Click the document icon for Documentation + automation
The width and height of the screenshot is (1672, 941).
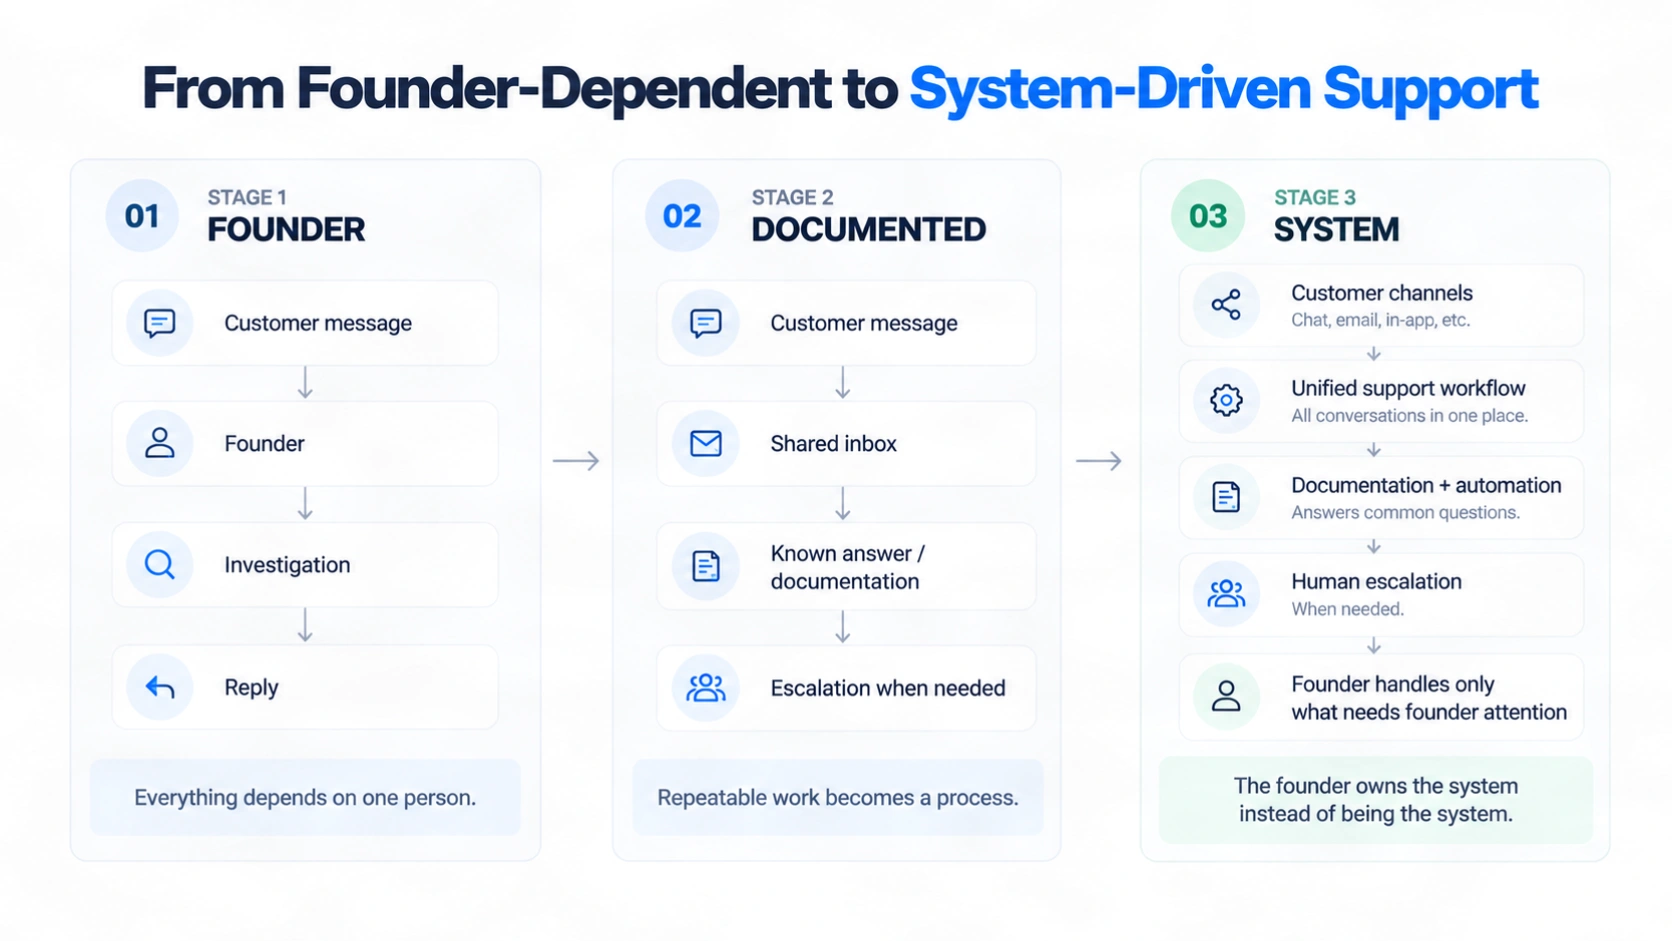(x=1226, y=497)
